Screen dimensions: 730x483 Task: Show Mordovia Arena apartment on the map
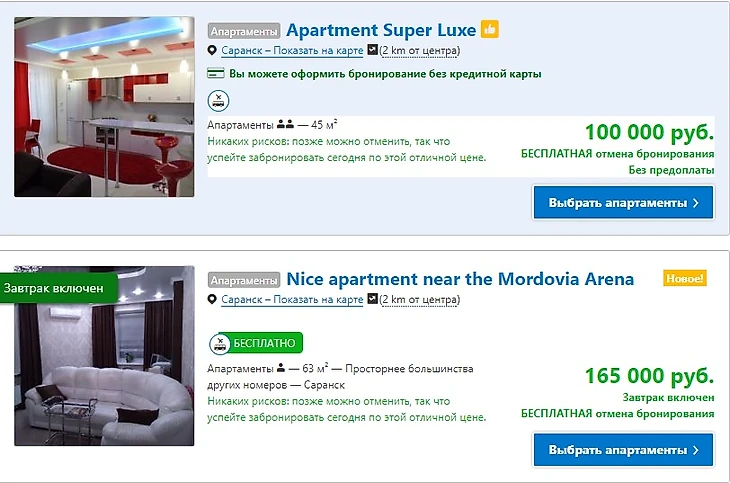292,299
